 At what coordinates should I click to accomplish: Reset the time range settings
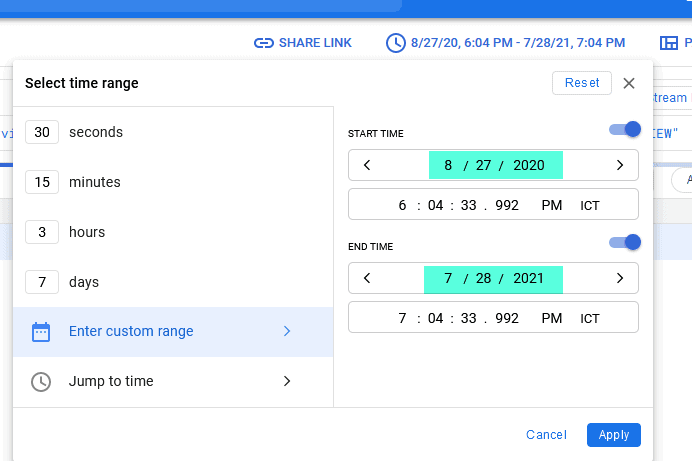[x=582, y=83]
